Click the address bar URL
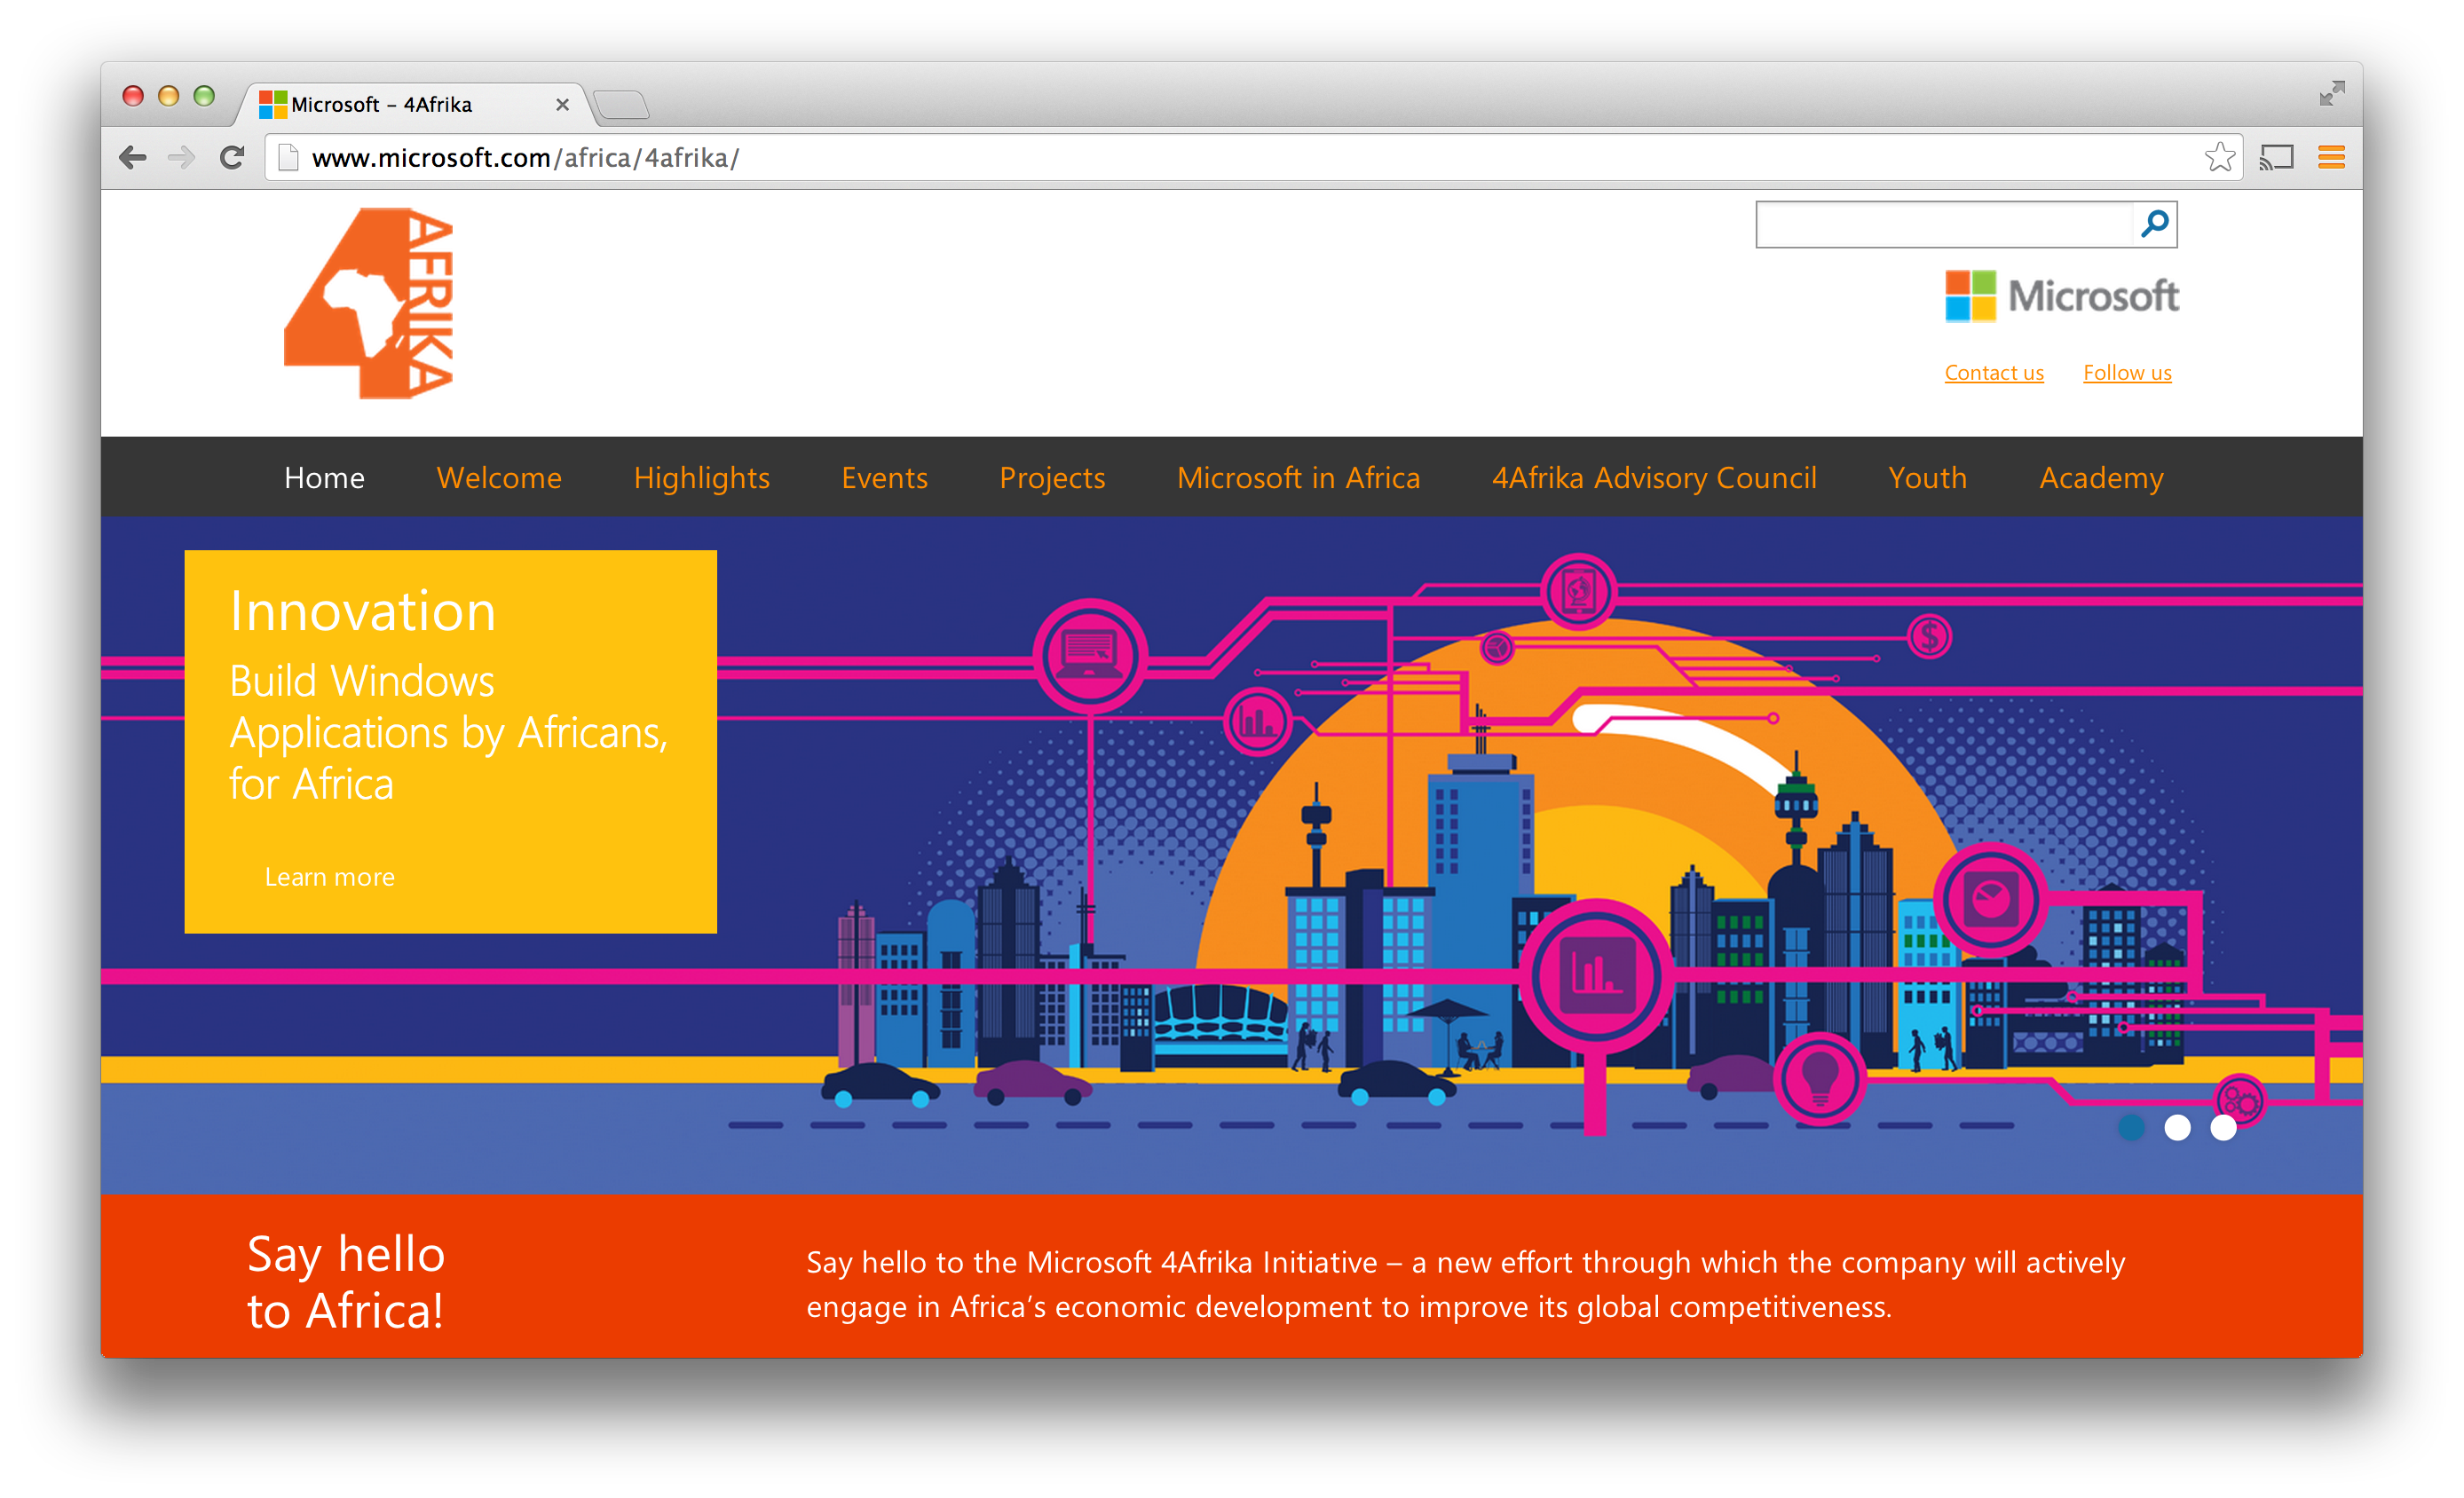2464x1498 pixels. [525, 158]
